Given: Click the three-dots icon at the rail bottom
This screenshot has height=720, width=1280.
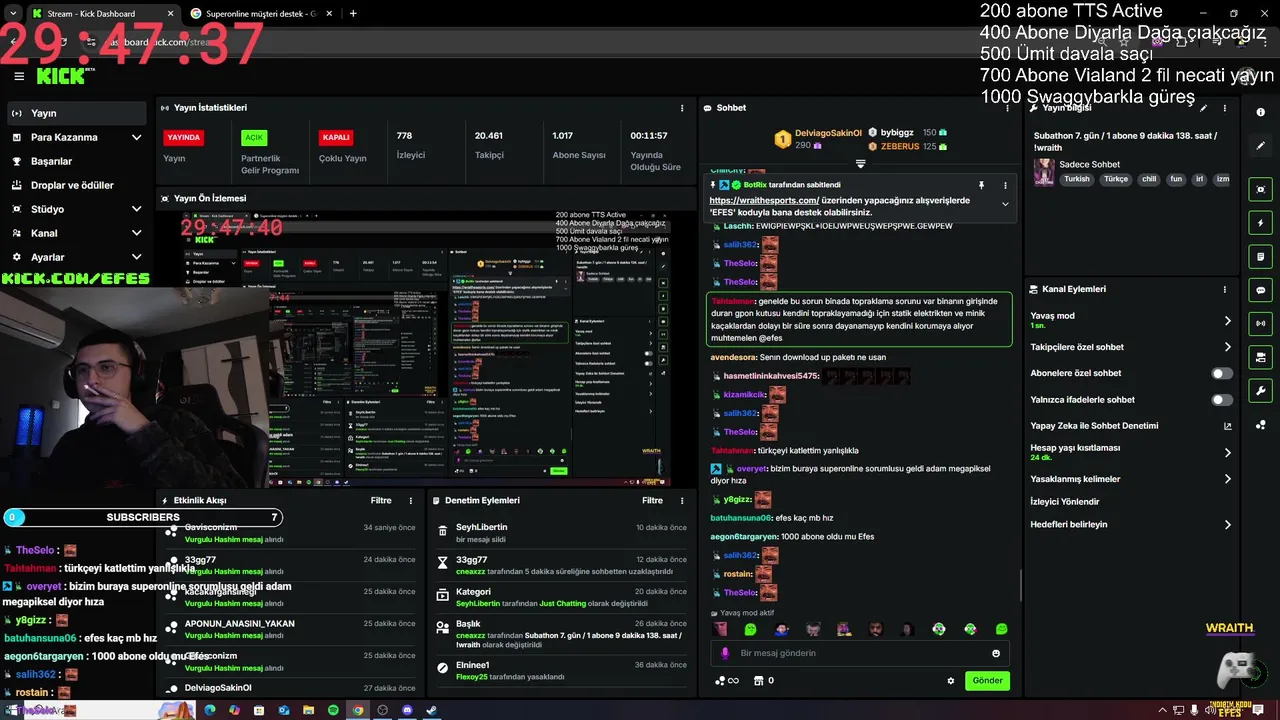Looking at the screenshot, I should pyautogui.click(x=1261, y=424).
